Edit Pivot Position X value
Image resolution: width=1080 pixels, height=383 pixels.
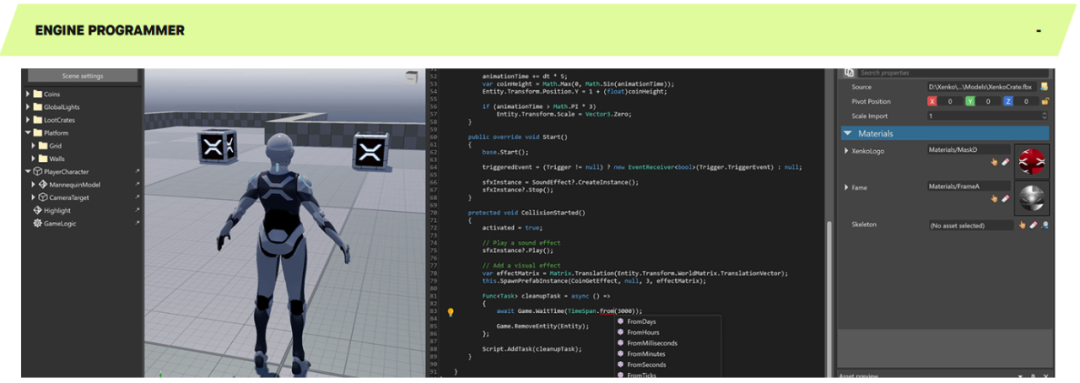950,101
